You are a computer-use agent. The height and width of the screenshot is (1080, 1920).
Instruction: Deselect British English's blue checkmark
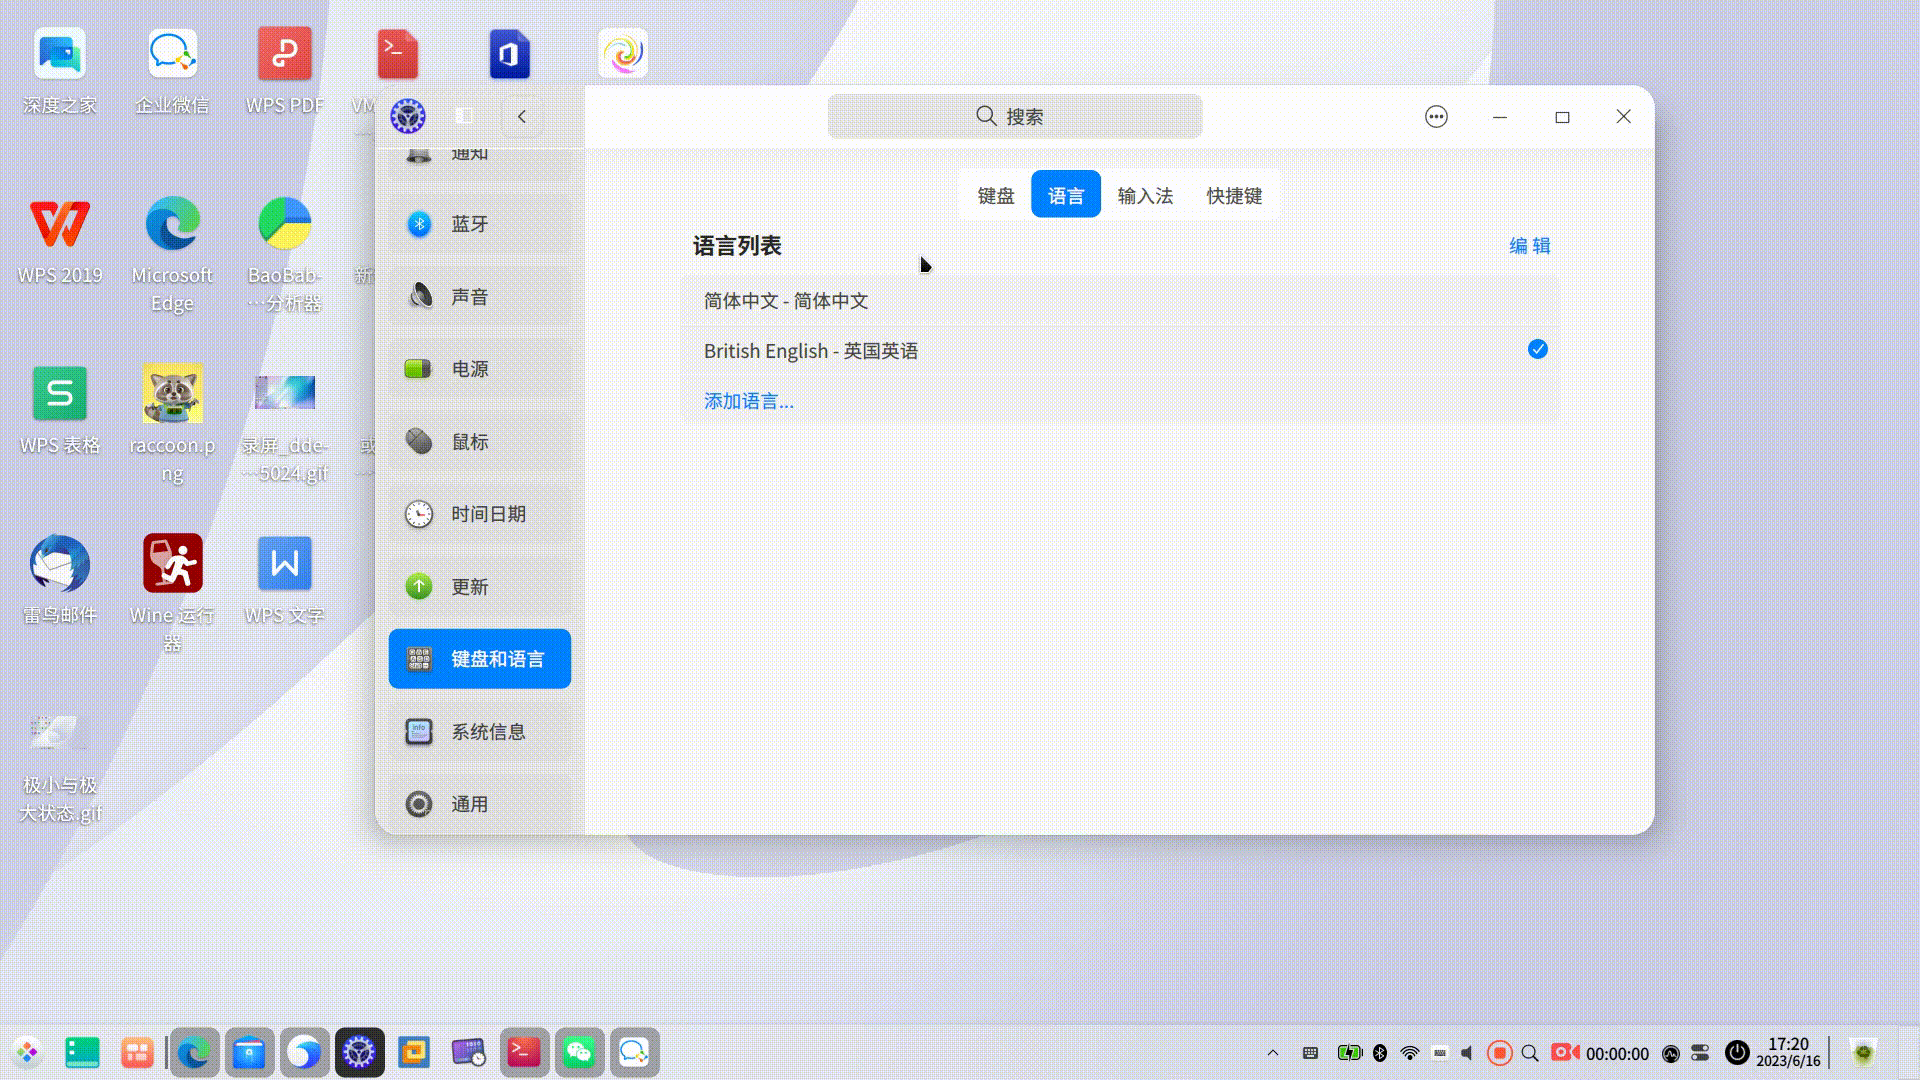(1536, 350)
